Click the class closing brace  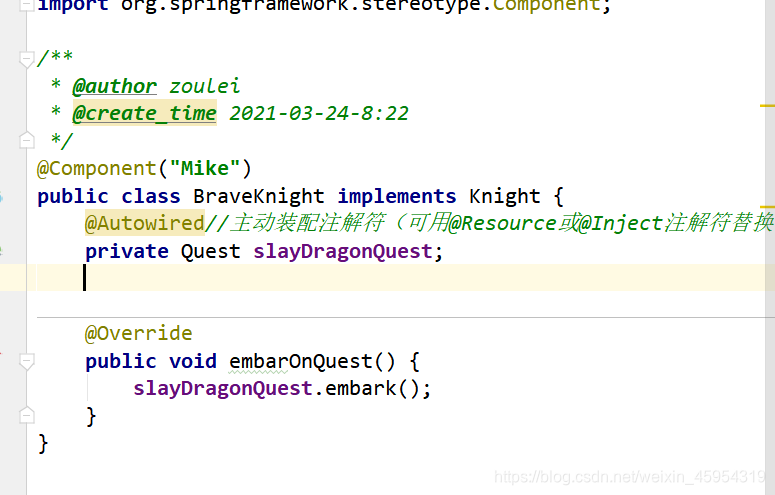tap(43, 444)
